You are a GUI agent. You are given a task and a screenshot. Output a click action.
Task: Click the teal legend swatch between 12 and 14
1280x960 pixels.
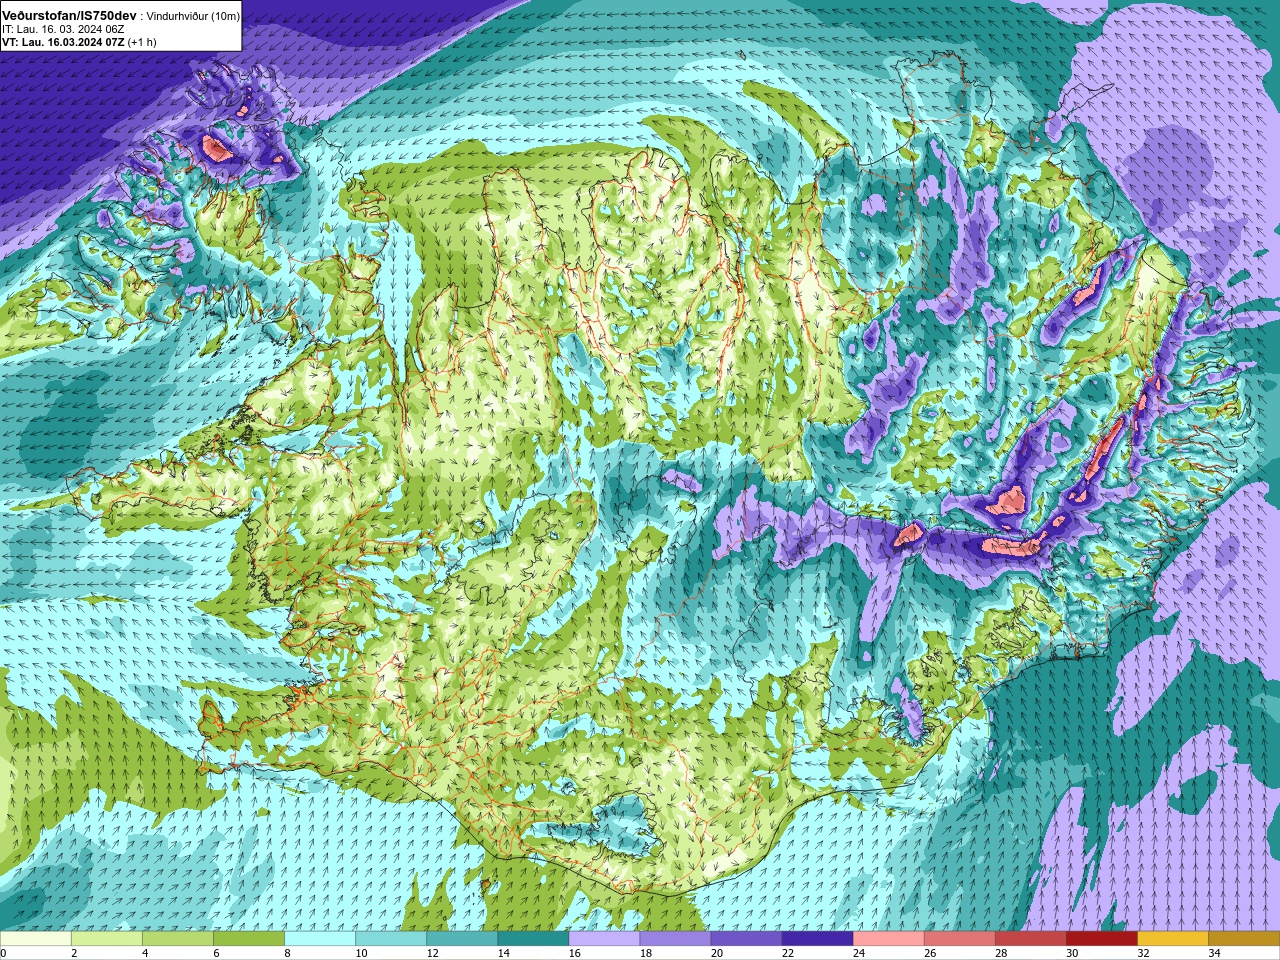coord(462,939)
